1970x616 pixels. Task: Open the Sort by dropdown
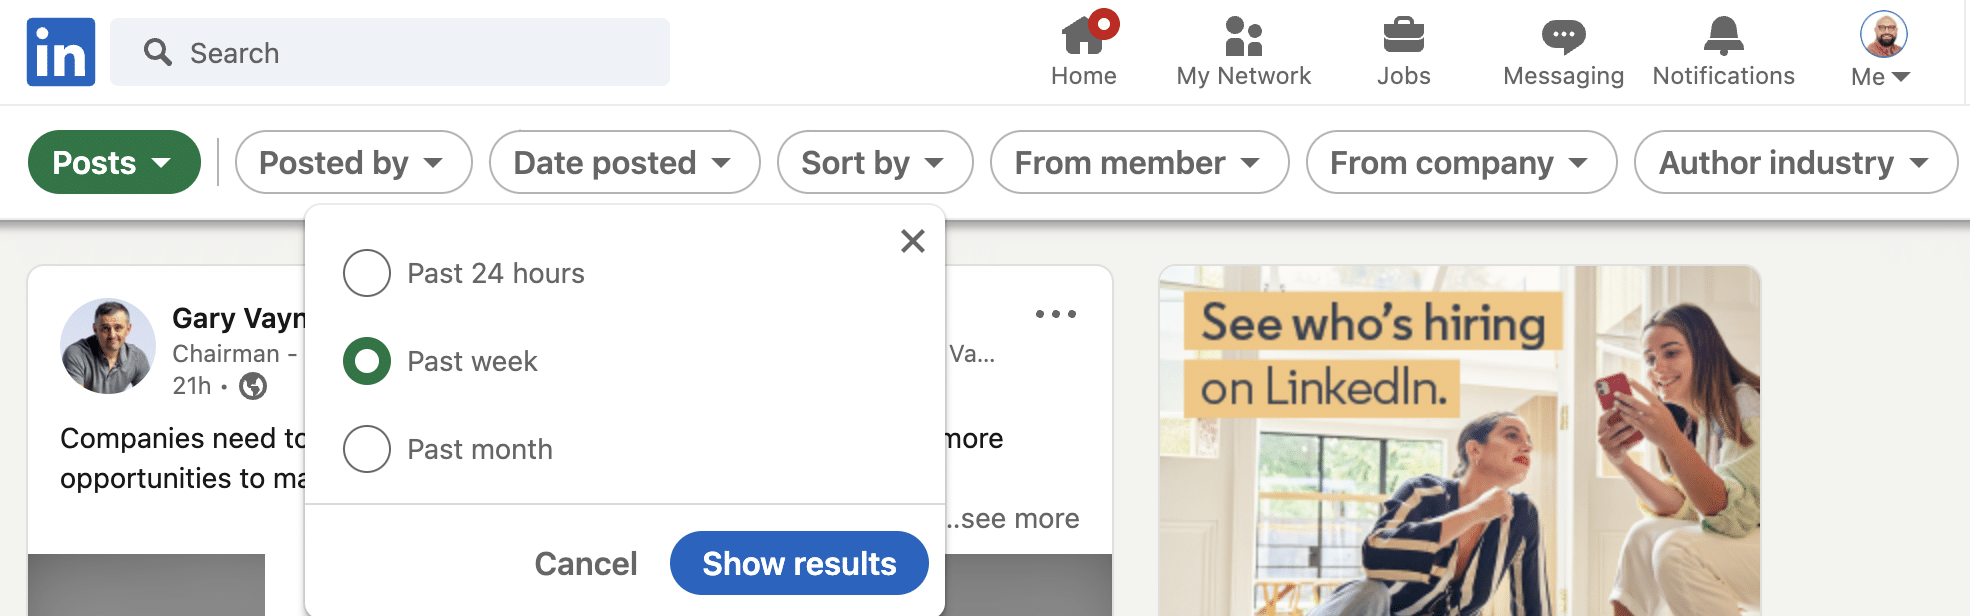pos(874,162)
